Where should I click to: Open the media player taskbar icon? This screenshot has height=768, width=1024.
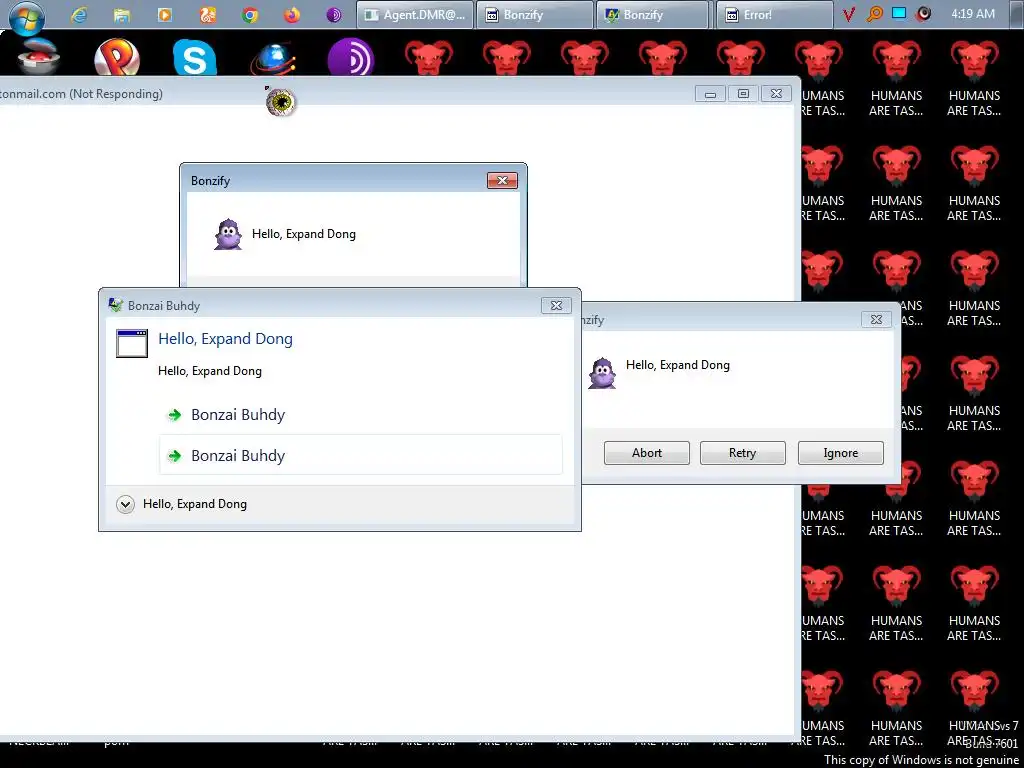coord(165,15)
